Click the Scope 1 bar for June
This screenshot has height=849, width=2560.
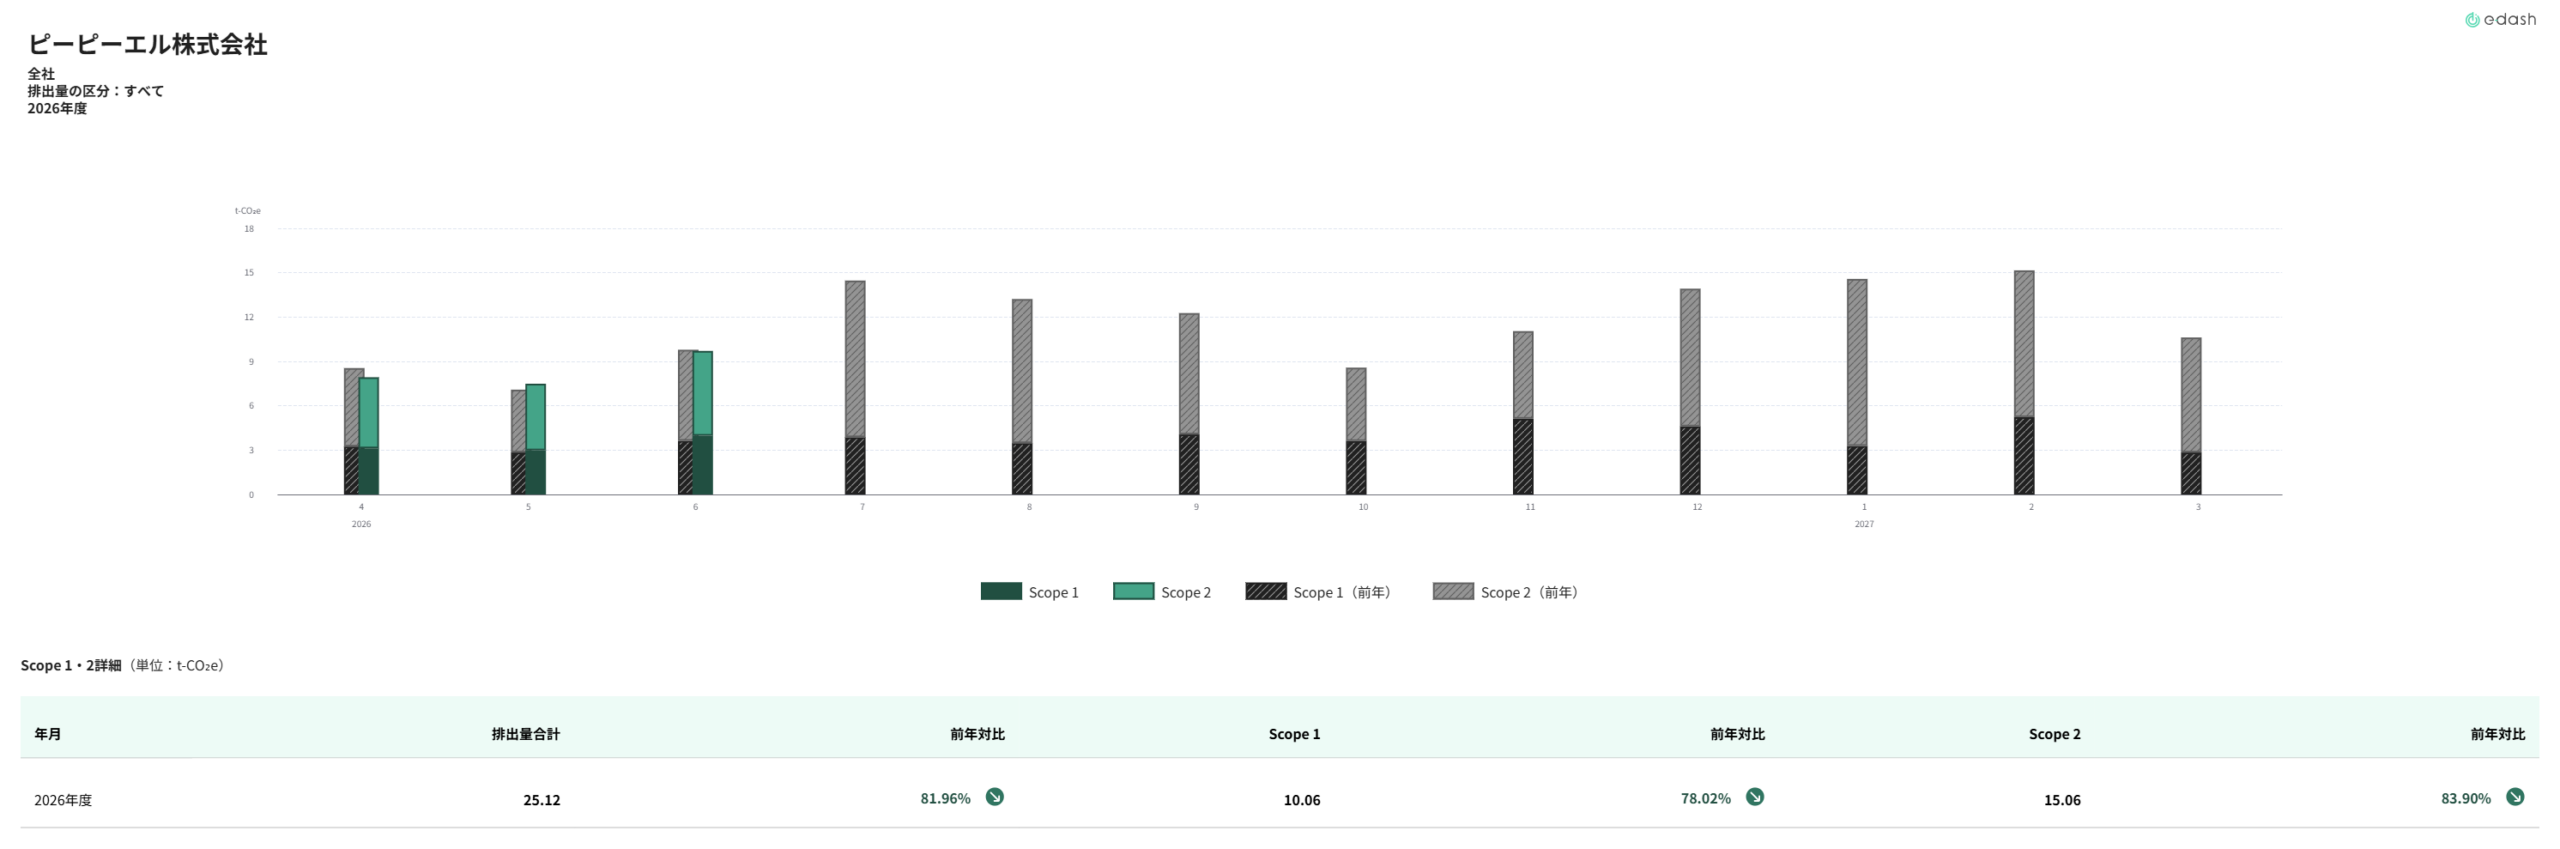[x=703, y=465]
